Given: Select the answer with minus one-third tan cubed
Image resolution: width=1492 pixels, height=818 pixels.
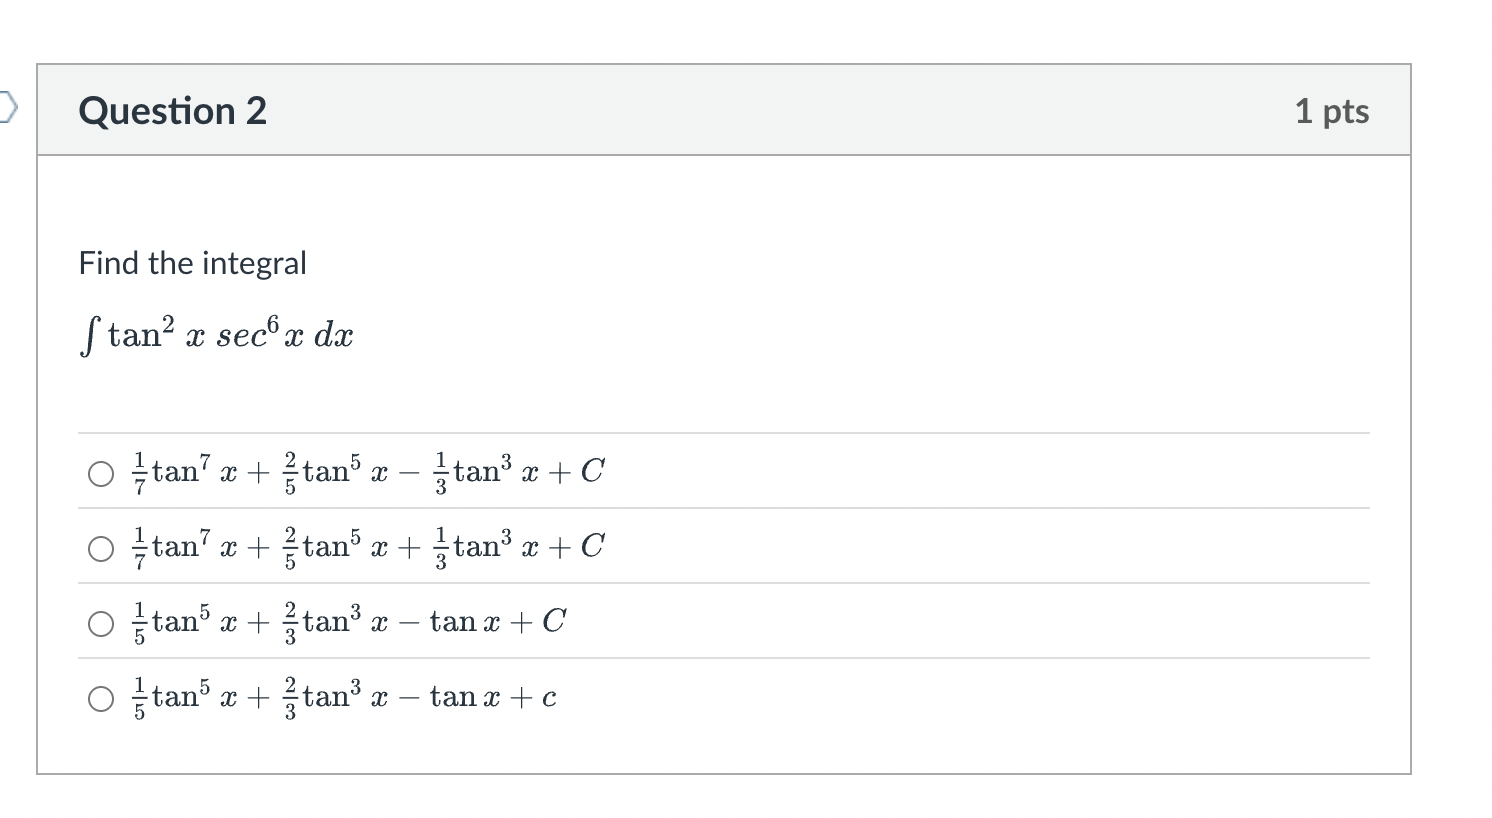Looking at the screenshot, I should [x=100, y=473].
